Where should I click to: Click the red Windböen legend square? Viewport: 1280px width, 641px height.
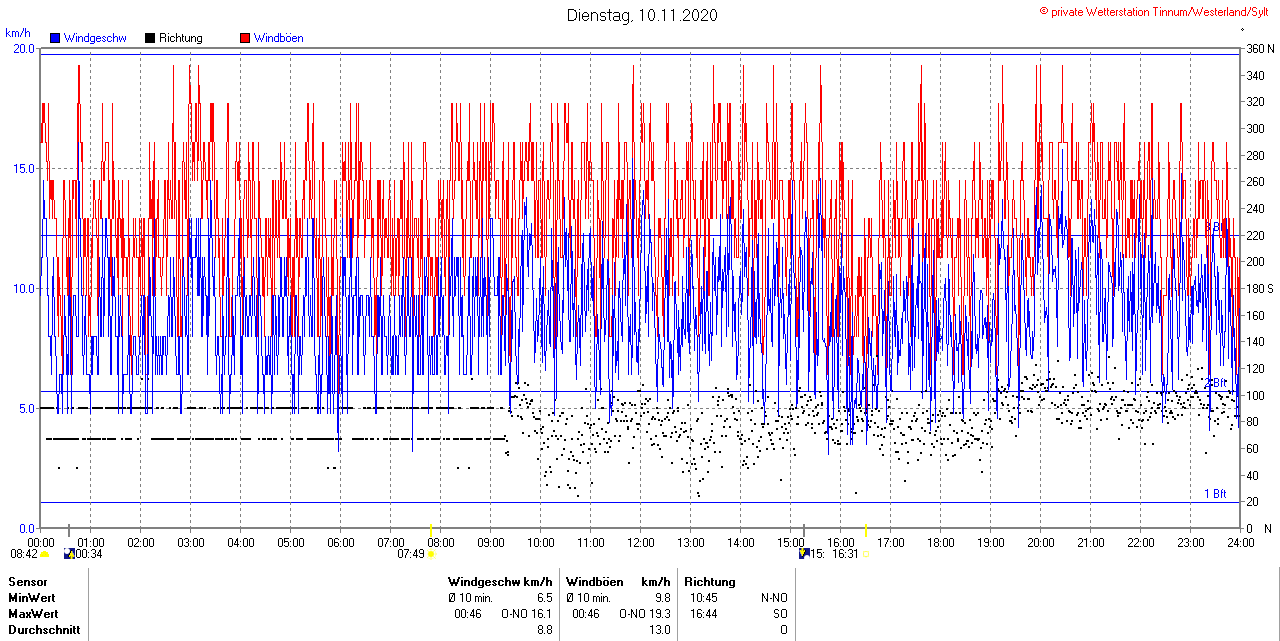245,38
